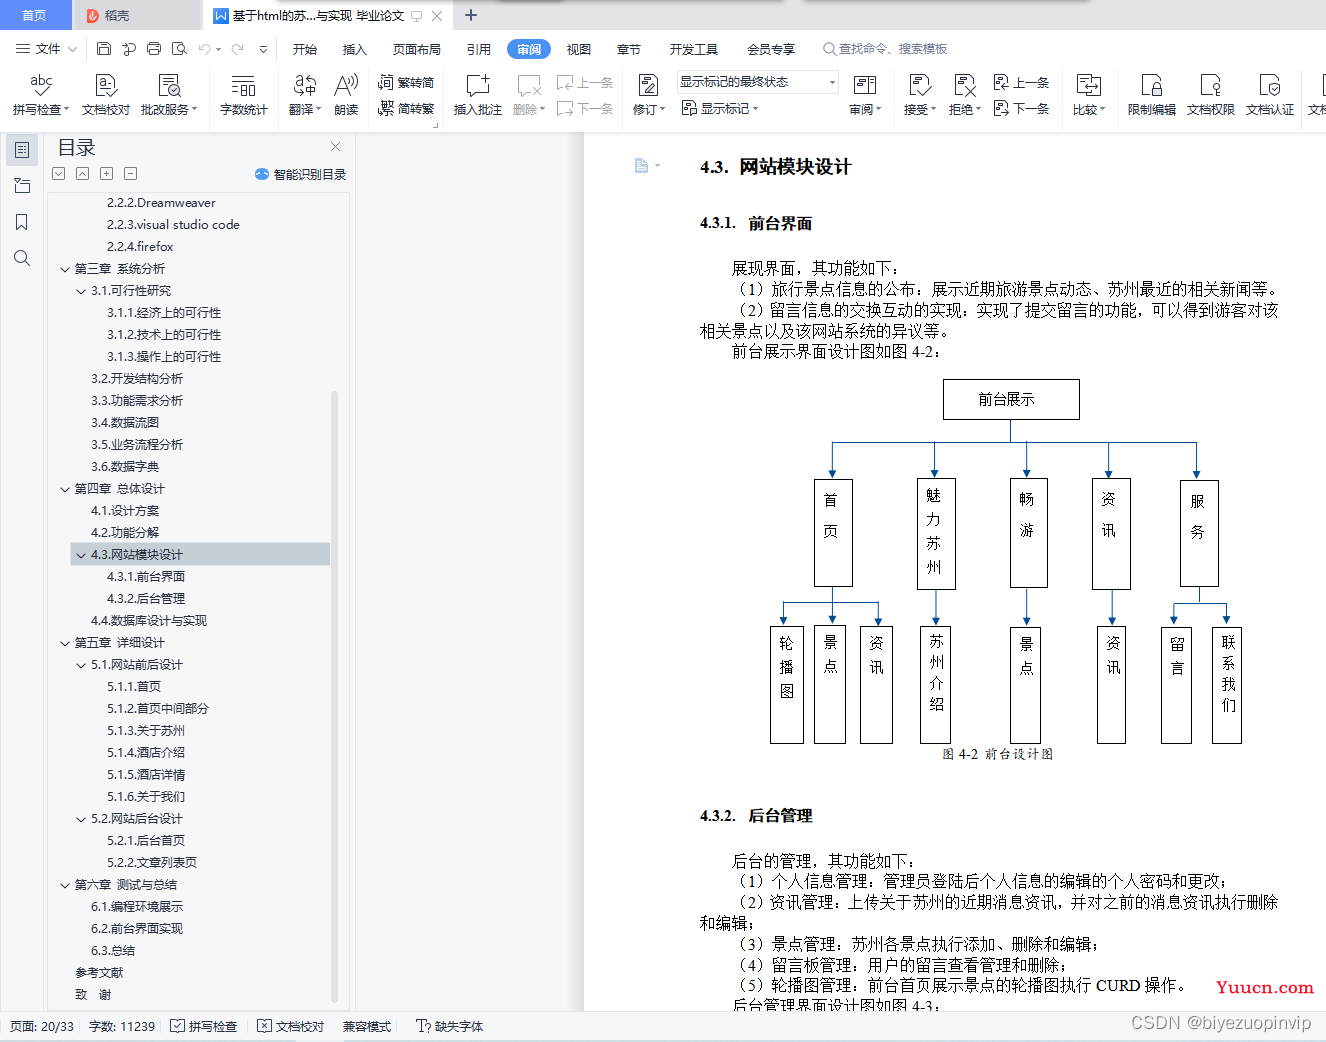Click the outline pane vertical scrollbar
The height and width of the screenshot is (1042, 1326).
[x=334, y=695]
